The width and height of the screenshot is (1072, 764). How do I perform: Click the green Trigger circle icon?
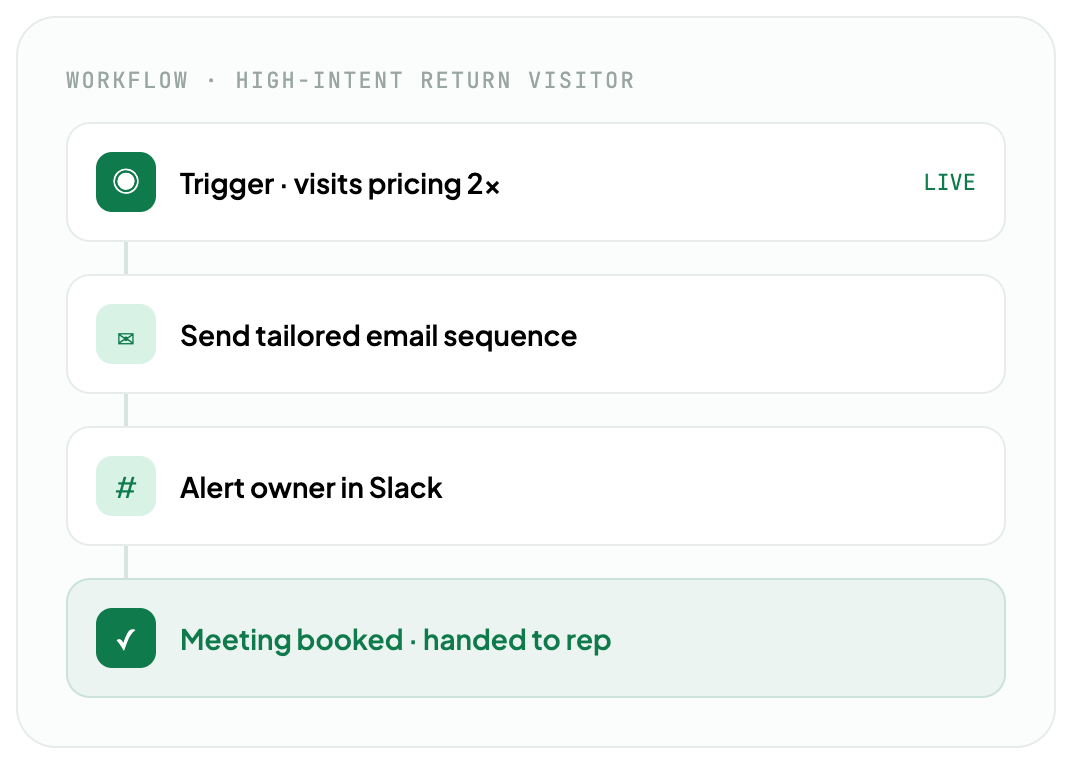(x=126, y=182)
